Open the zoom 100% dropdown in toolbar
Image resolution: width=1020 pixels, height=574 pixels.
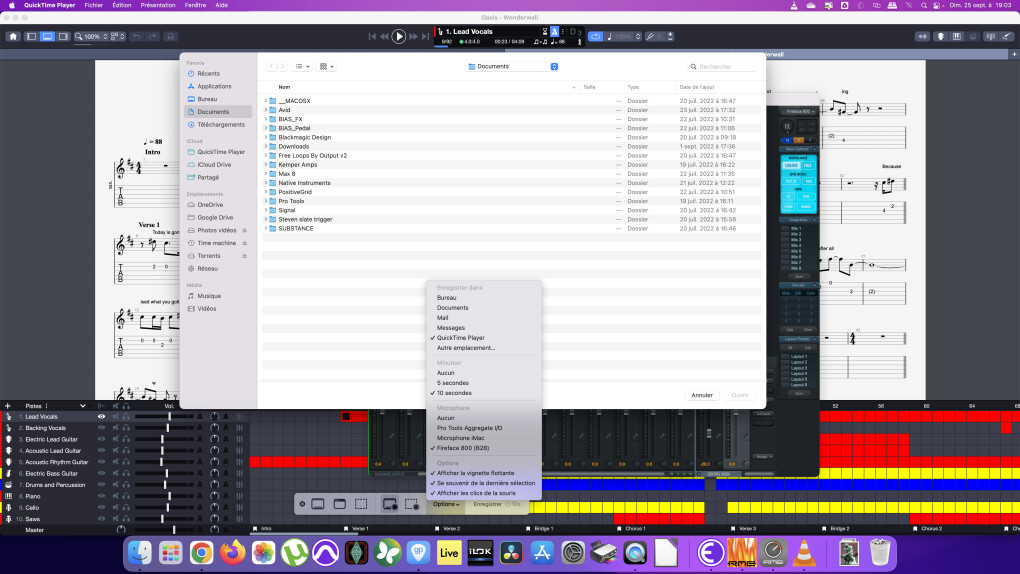click(91, 36)
